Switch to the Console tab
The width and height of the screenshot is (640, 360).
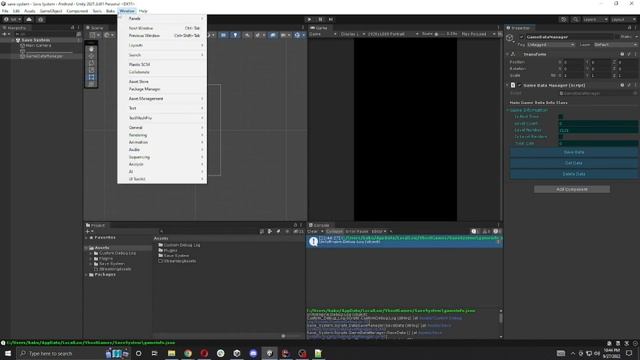[319, 225]
